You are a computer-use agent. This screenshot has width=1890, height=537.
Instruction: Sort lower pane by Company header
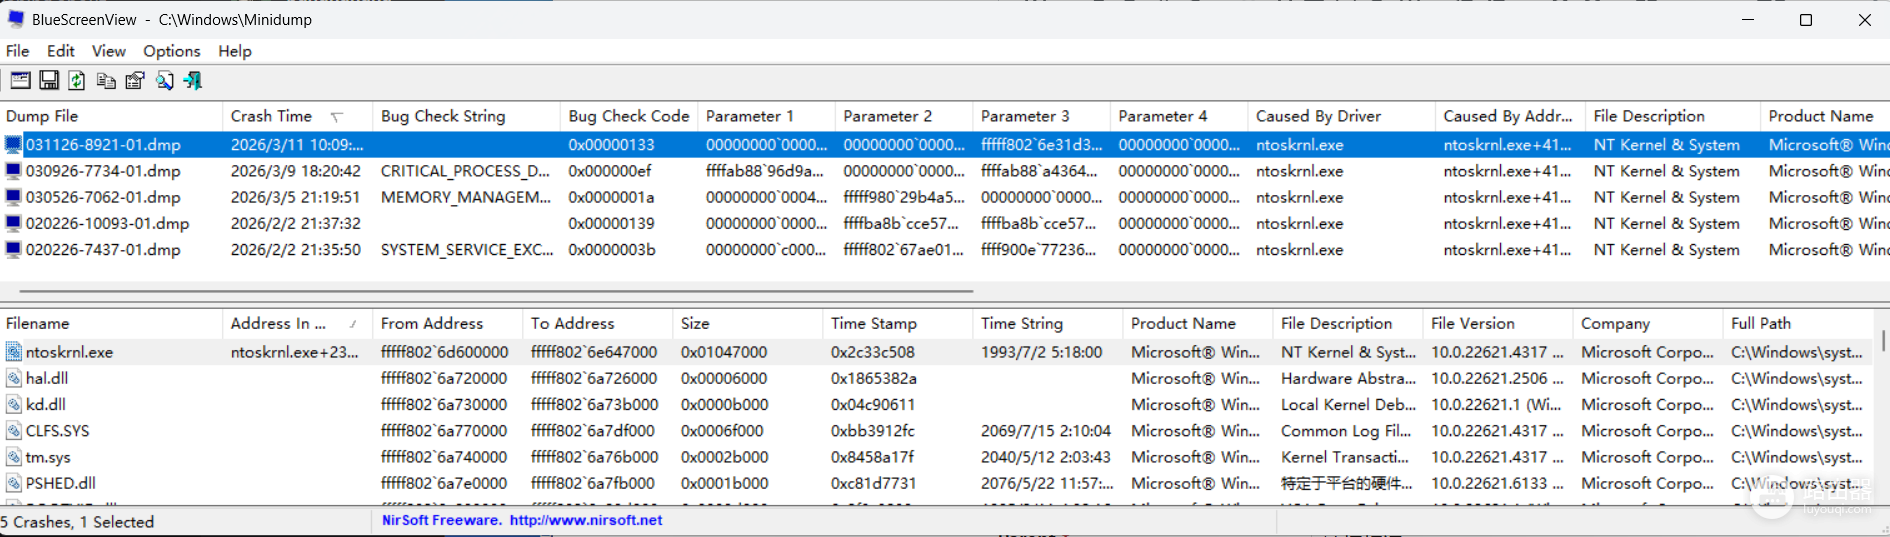[x=1648, y=323]
